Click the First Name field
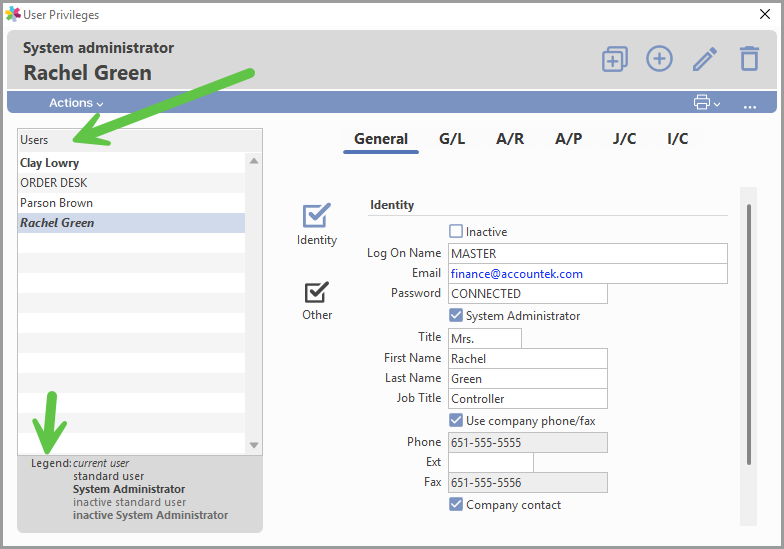Image resolution: width=784 pixels, height=549 pixels. 528,358
